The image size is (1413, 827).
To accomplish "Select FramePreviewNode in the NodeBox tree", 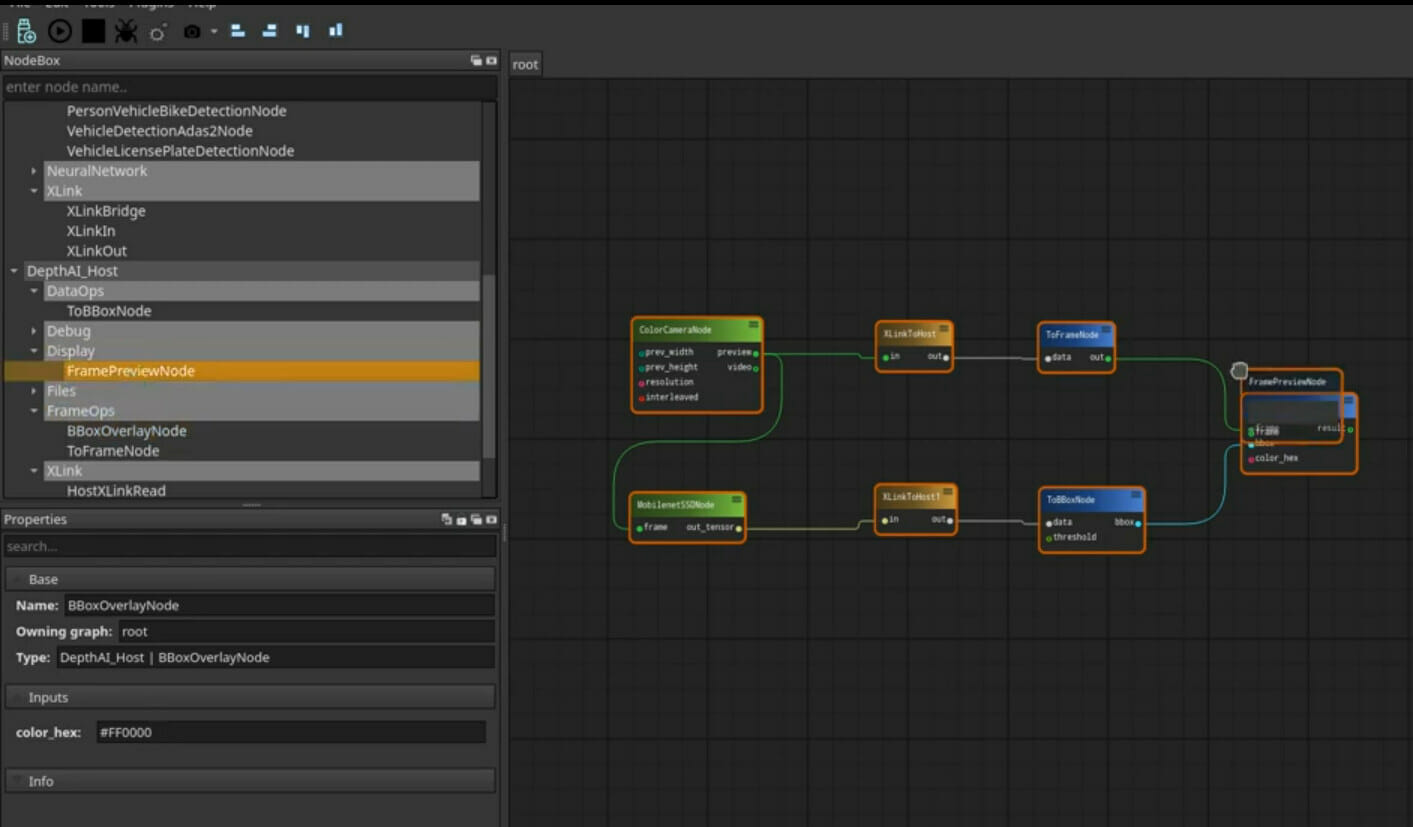I will coord(131,371).
